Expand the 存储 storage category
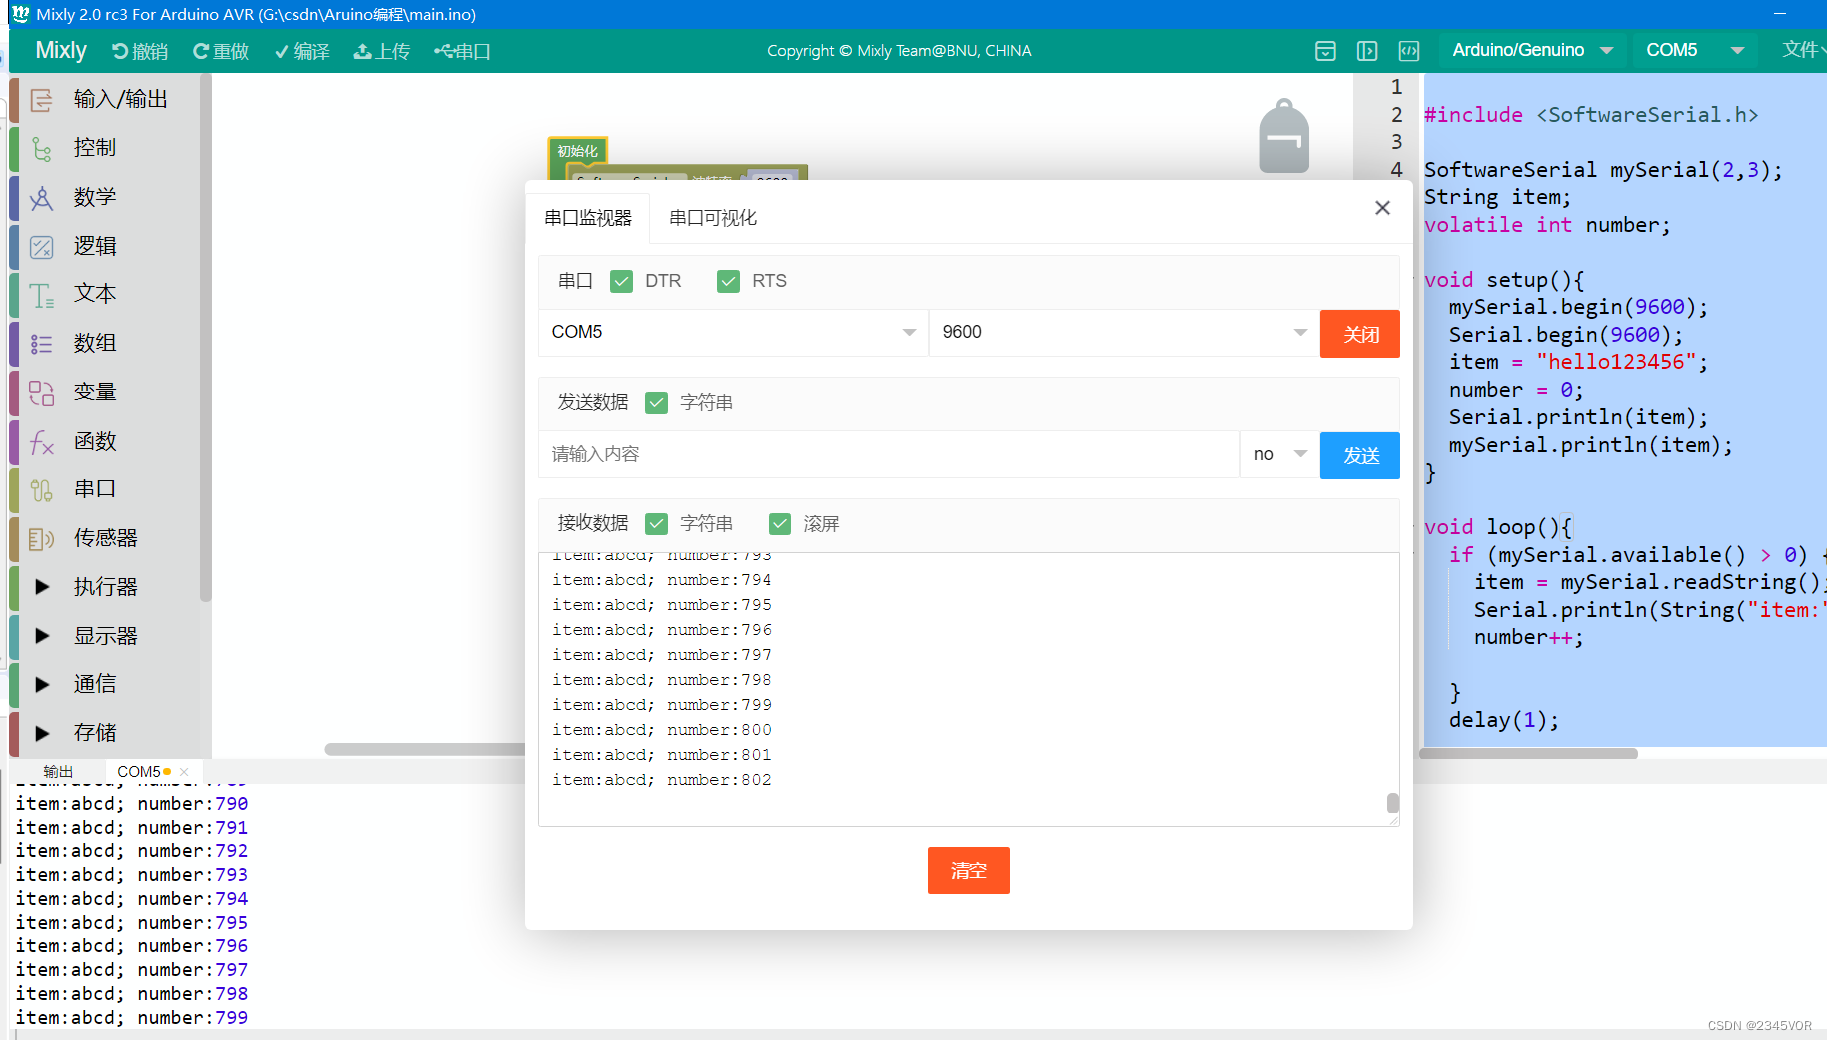This screenshot has width=1827, height=1040. [x=42, y=733]
